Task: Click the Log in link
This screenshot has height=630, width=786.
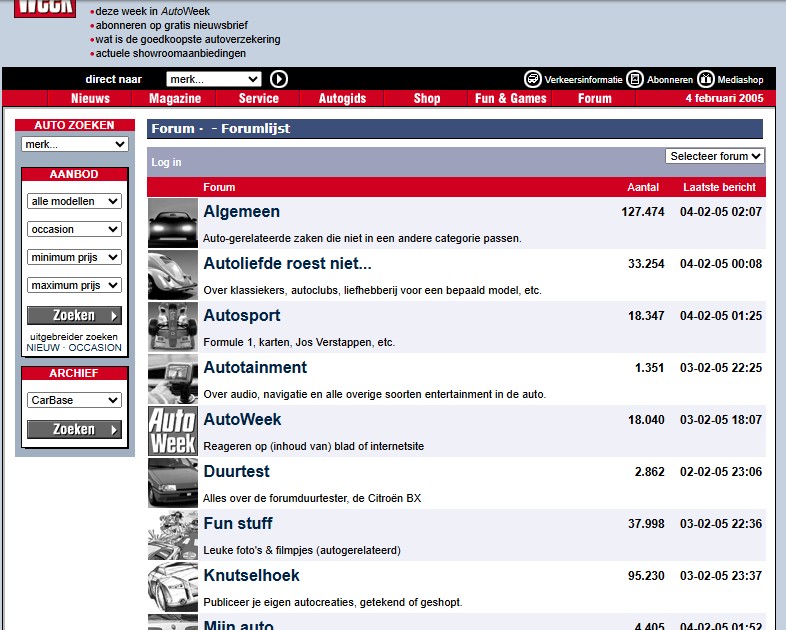Action: coord(166,162)
